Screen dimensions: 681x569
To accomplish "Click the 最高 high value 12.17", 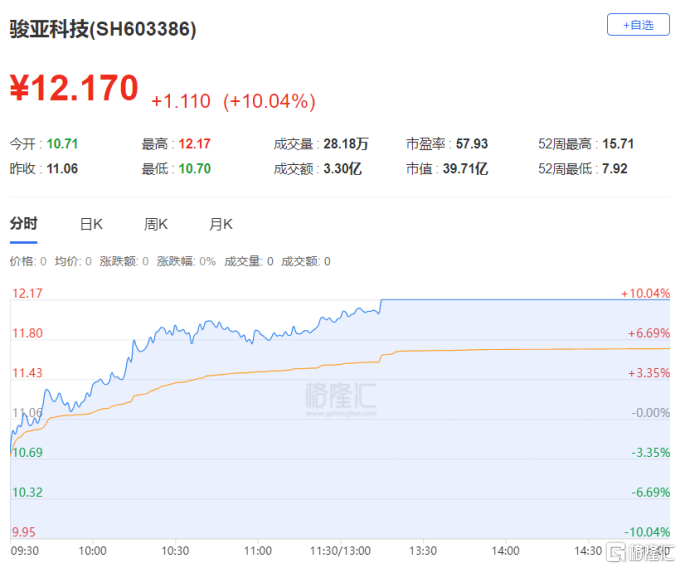I will pyautogui.click(x=195, y=144).
